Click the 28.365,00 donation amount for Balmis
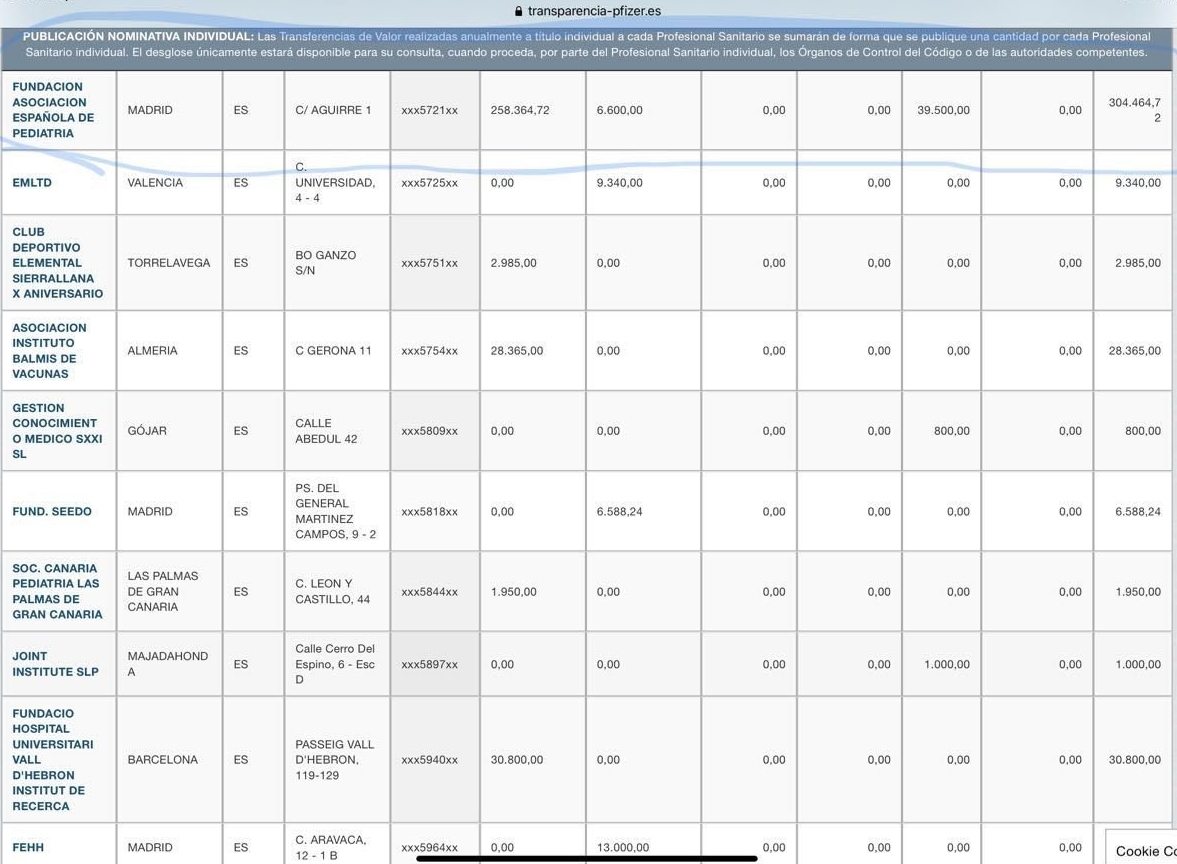The height and width of the screenshot is (864, 1177). pyautogui.click(x=517, y=351)
